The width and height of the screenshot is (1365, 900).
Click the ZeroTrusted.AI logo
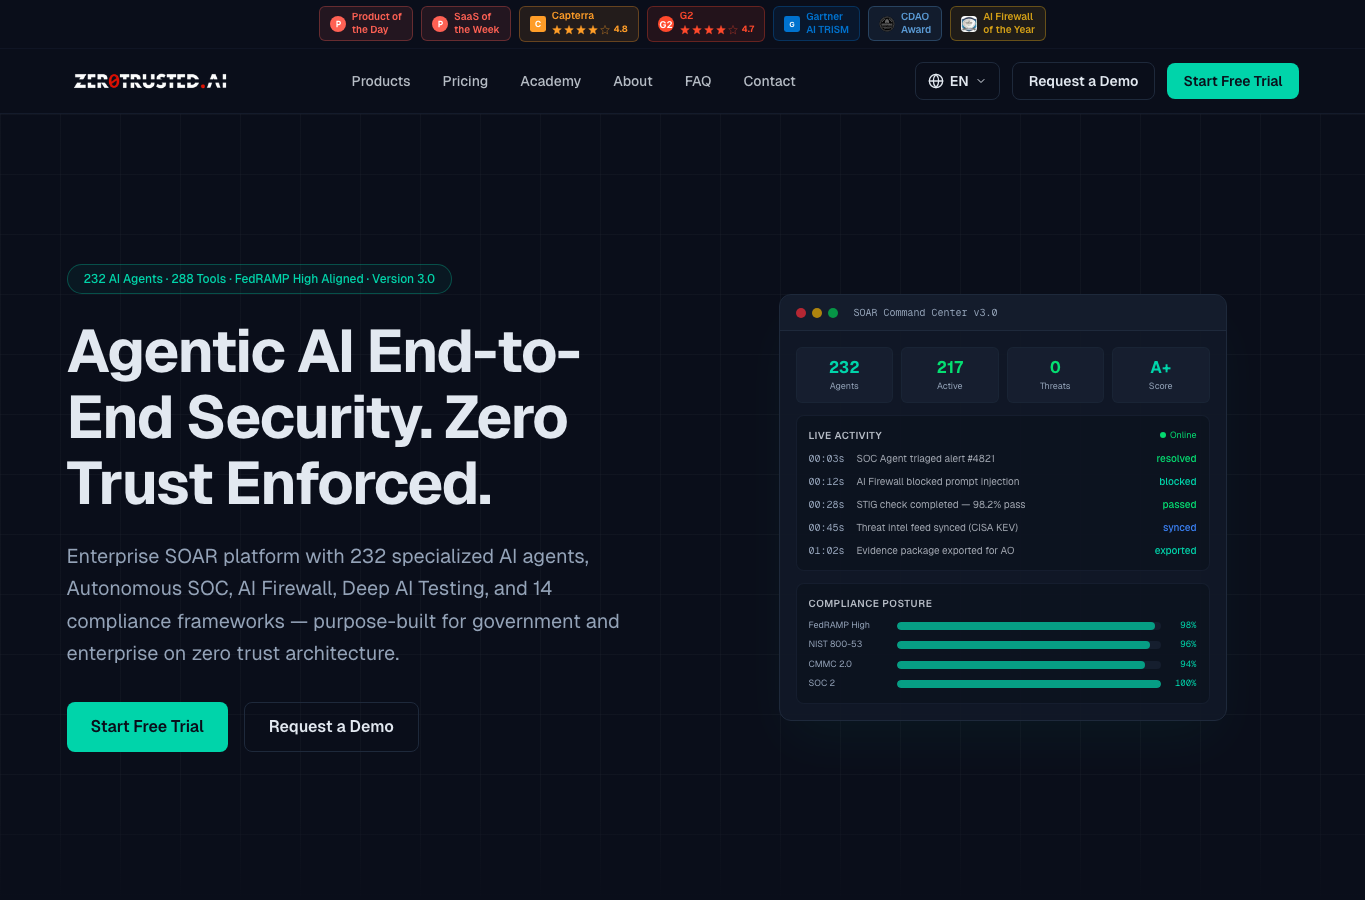click(x=150, y=81)
